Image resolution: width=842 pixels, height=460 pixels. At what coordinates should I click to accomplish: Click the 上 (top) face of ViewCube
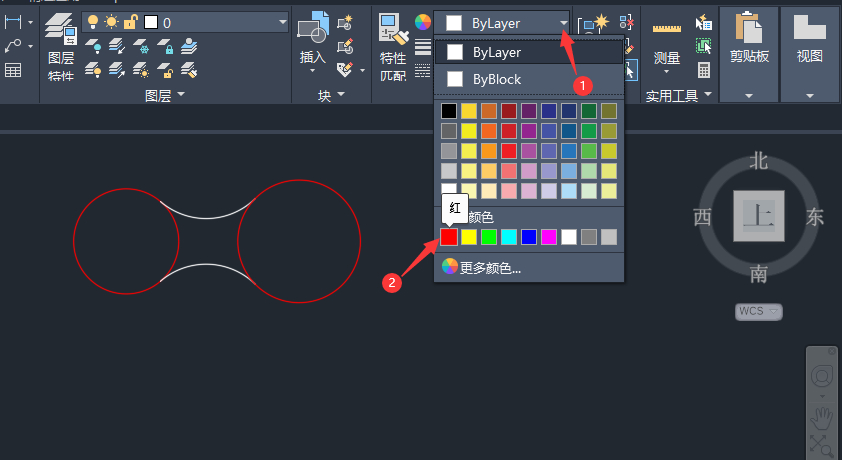759,216
